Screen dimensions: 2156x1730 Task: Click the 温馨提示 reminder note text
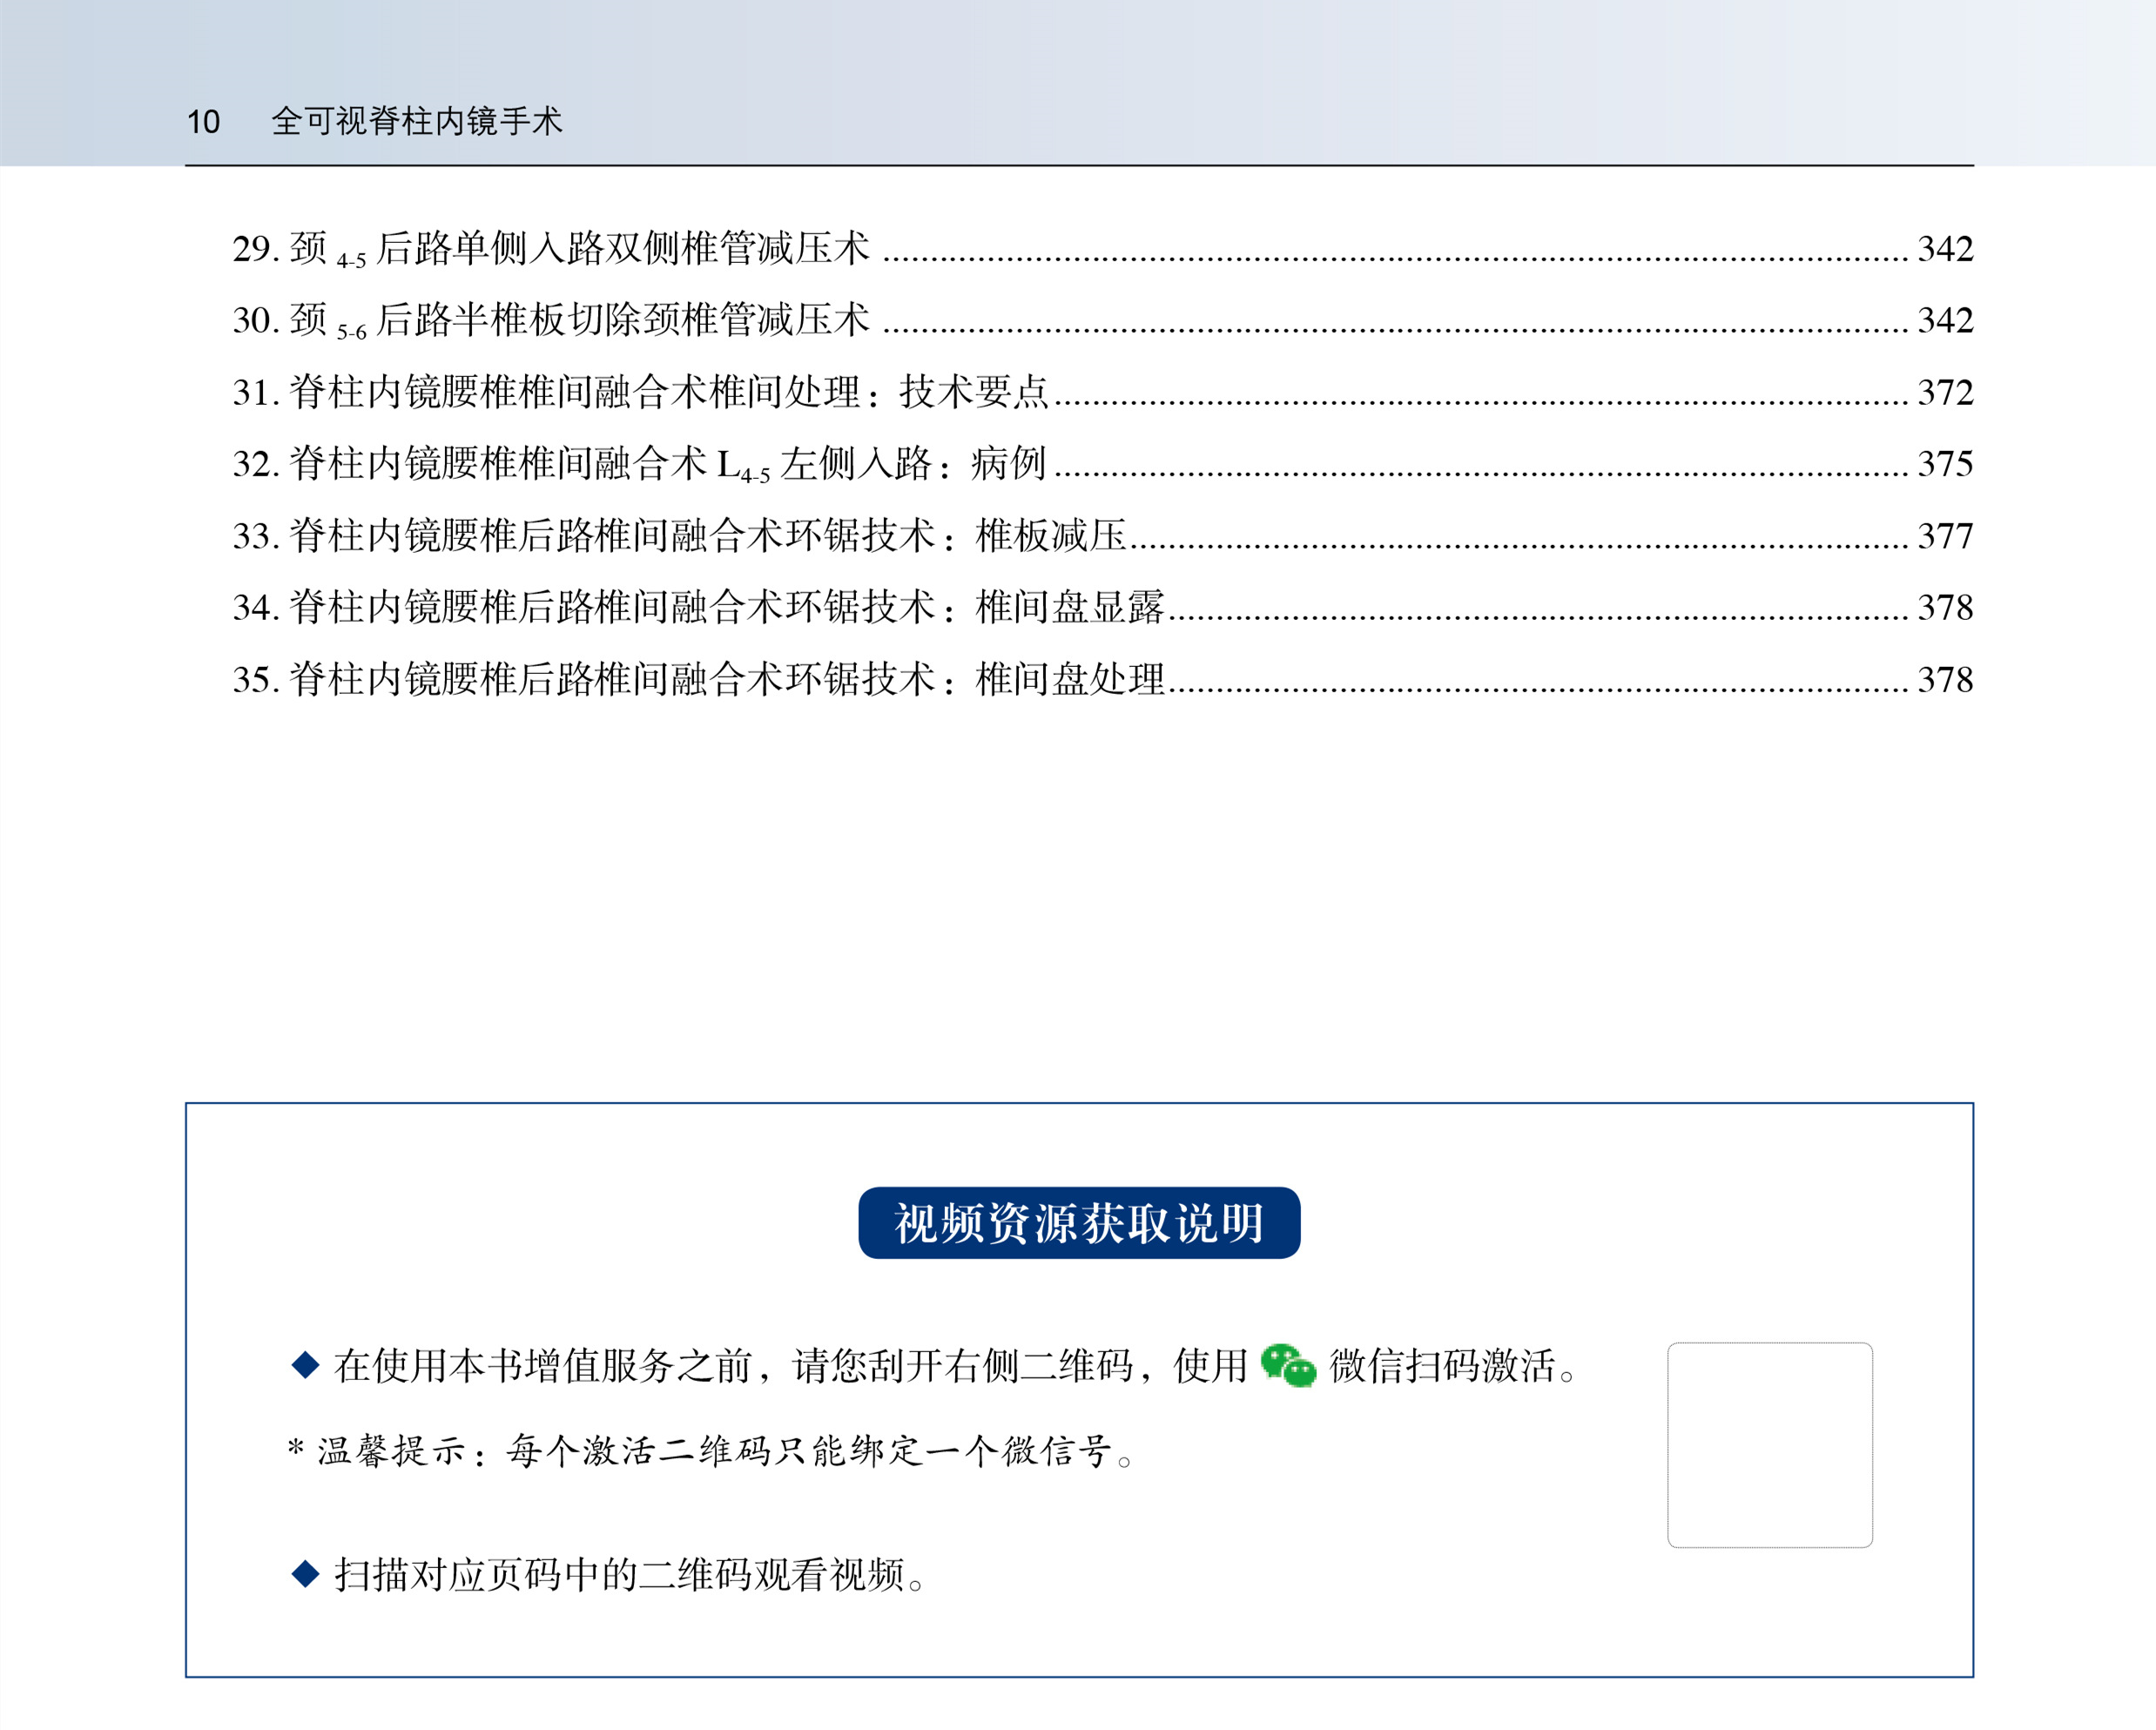pyautogui.click(x=710, y=1450)
